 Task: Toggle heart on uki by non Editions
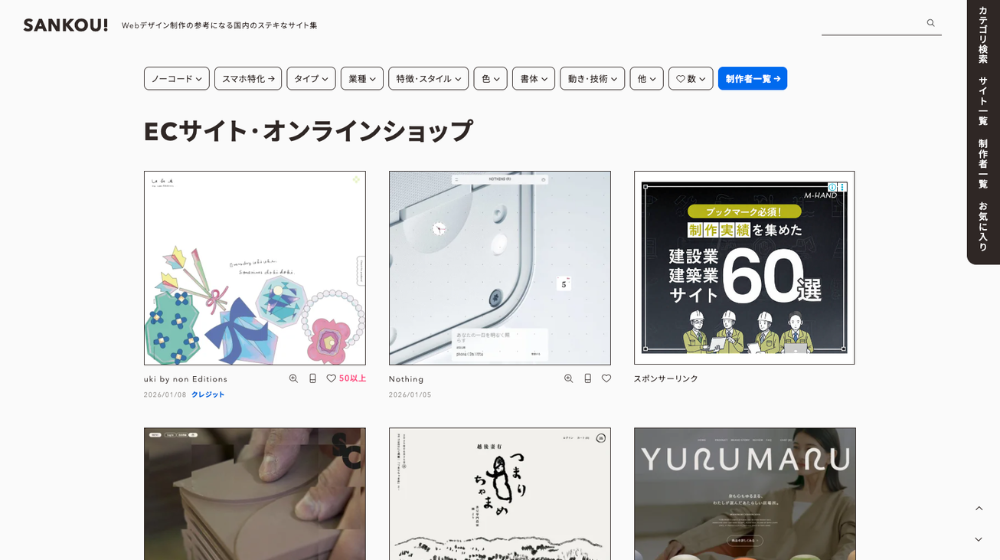[331, 379]
